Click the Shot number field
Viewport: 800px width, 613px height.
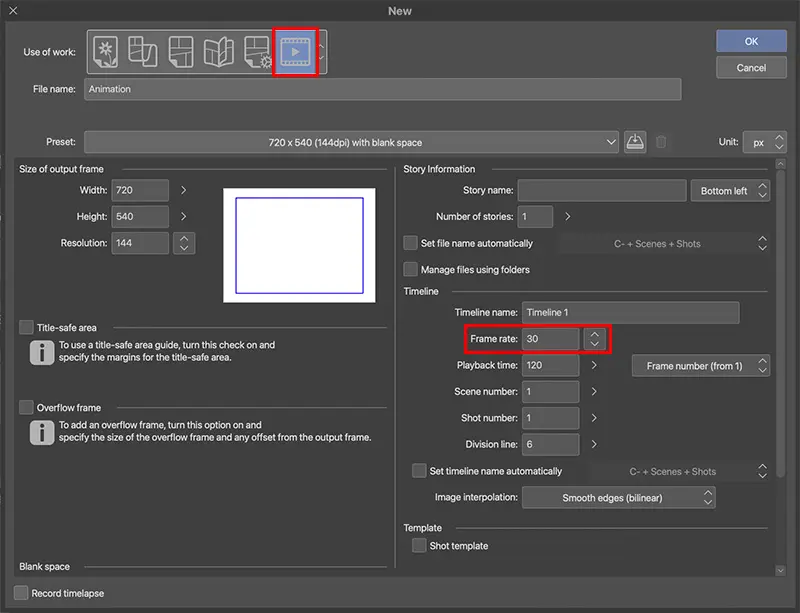pos(551,418)
